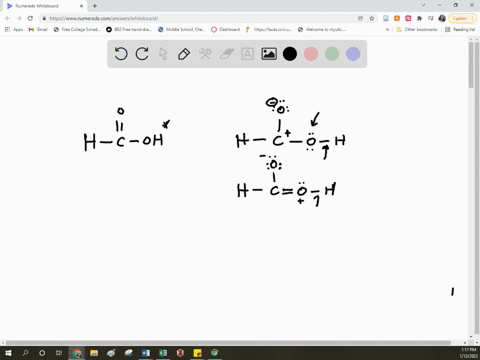Viewport: 480px width, 360px height.
Task: Set pen color to green
Action: tap(332, 54)
